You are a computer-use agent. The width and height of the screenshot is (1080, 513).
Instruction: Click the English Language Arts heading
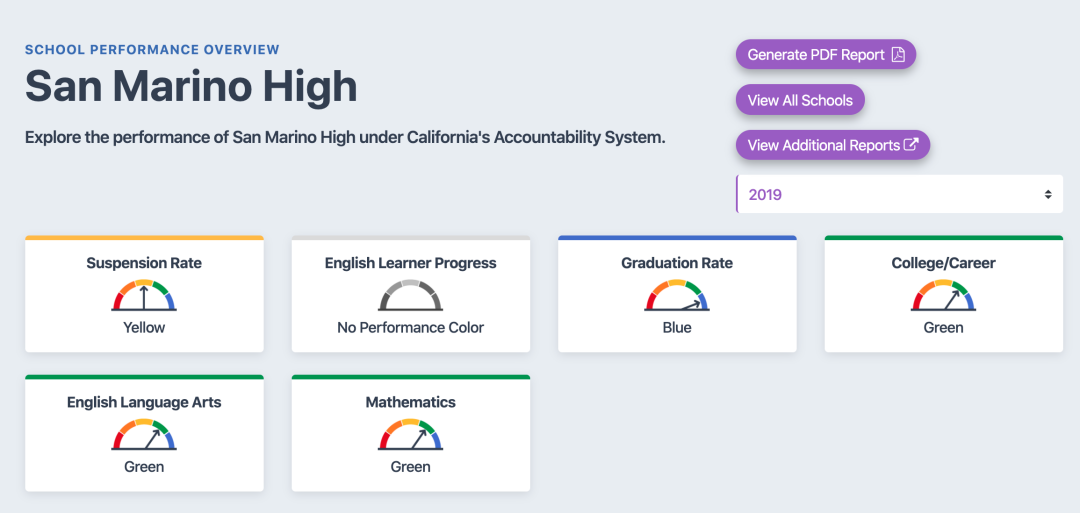coord(144,402)
